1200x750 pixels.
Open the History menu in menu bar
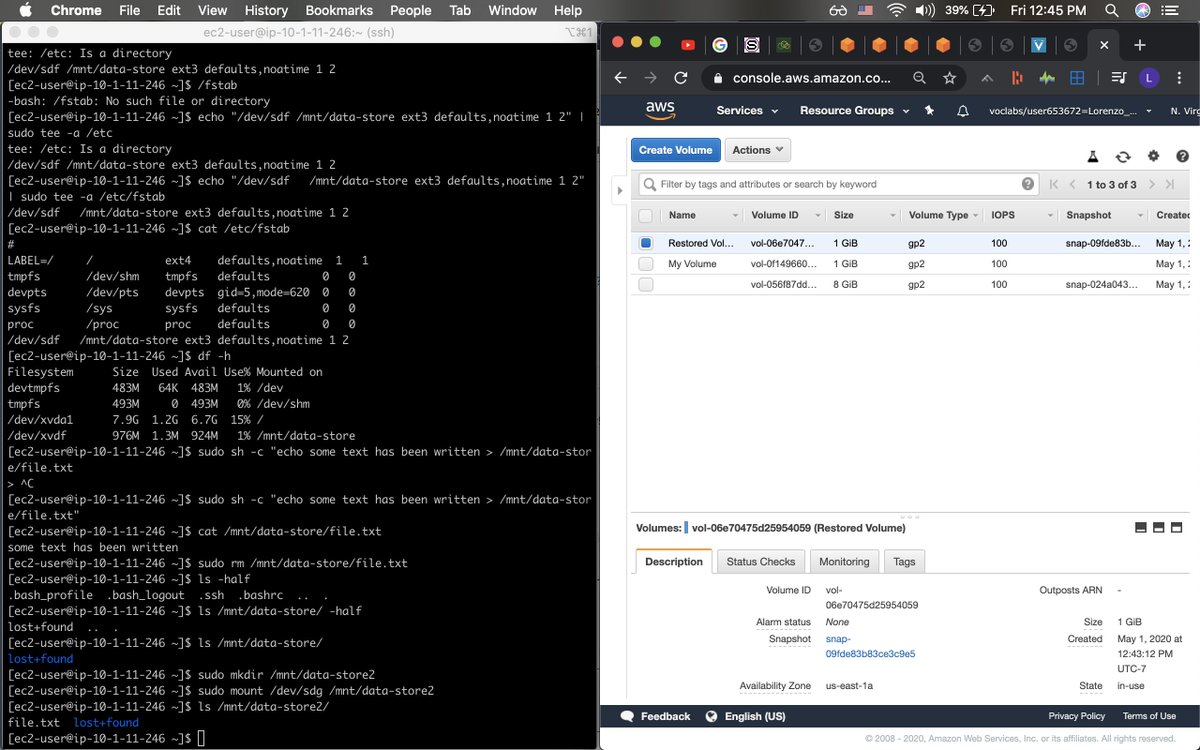coord(266,10)
